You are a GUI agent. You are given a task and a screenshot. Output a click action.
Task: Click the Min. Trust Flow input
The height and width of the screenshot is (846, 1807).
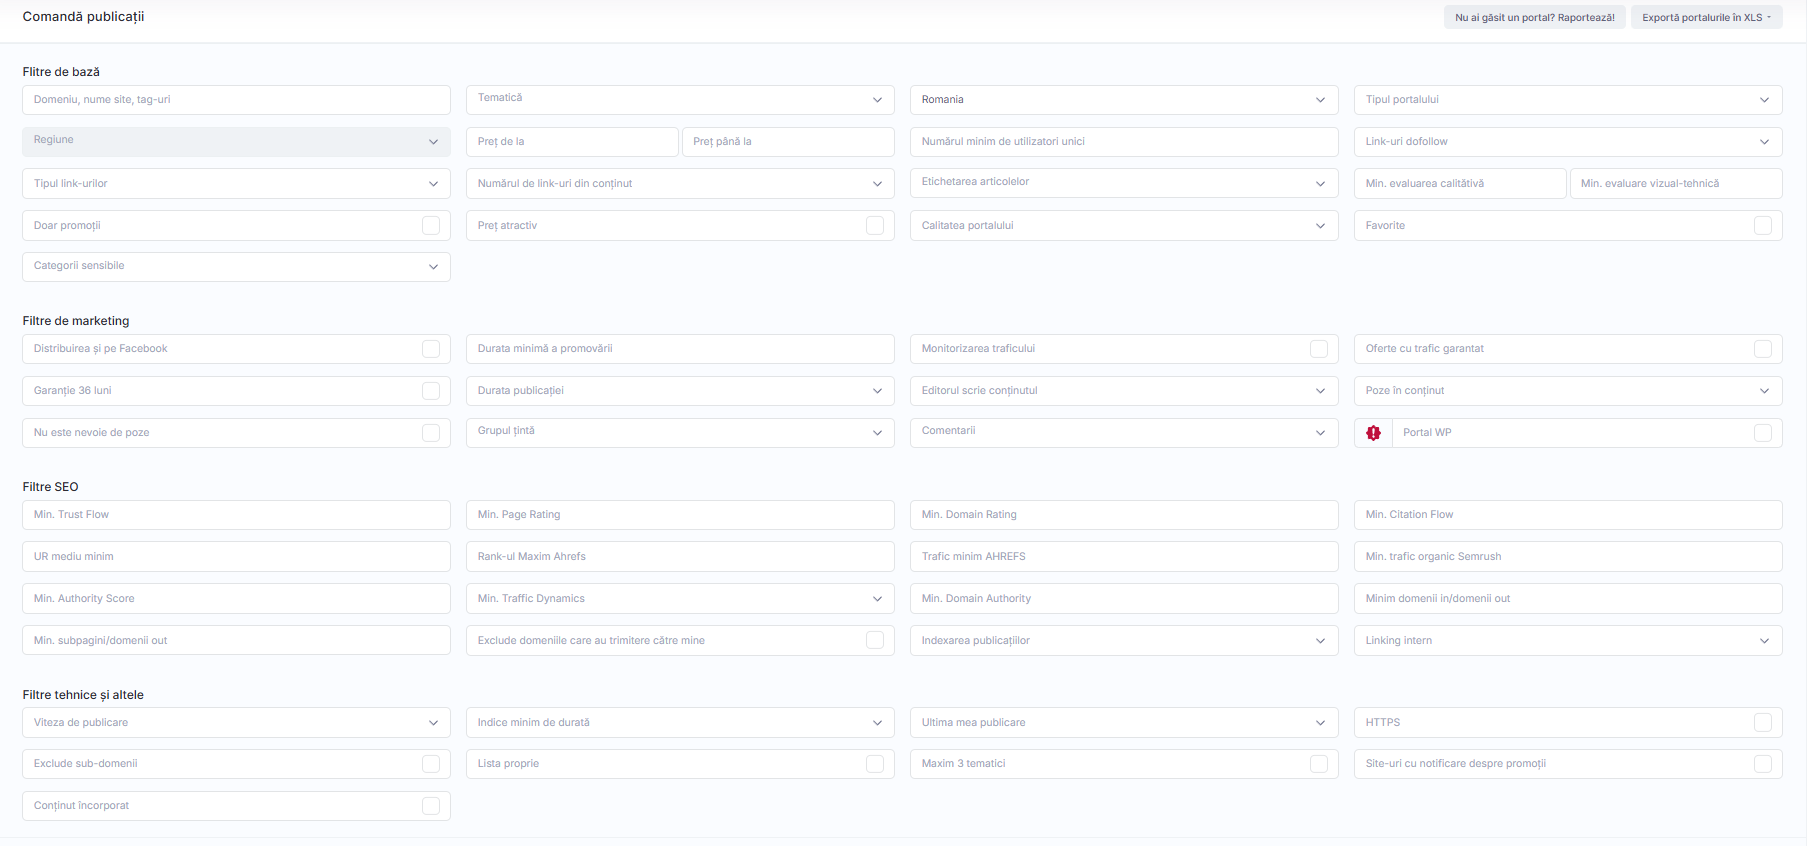tap(236, 515)
